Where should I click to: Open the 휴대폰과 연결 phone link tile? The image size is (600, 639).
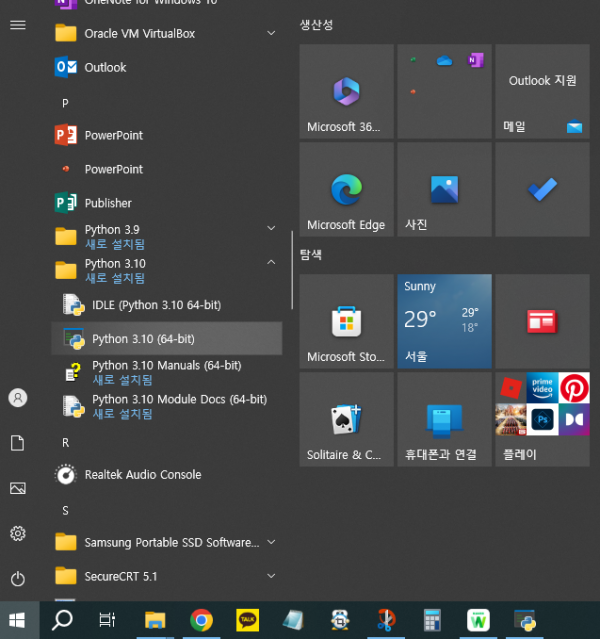pos(444,419)
